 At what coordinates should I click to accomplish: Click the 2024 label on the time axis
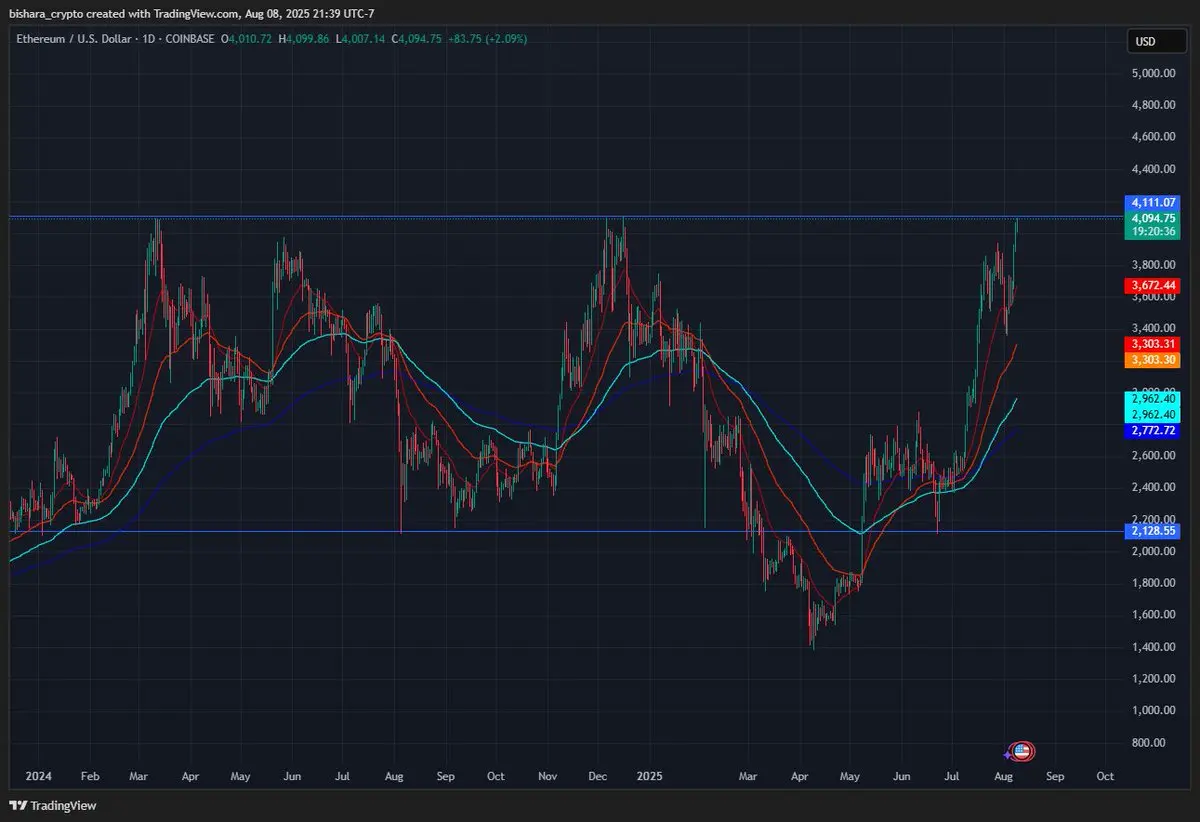click(38, 776)
